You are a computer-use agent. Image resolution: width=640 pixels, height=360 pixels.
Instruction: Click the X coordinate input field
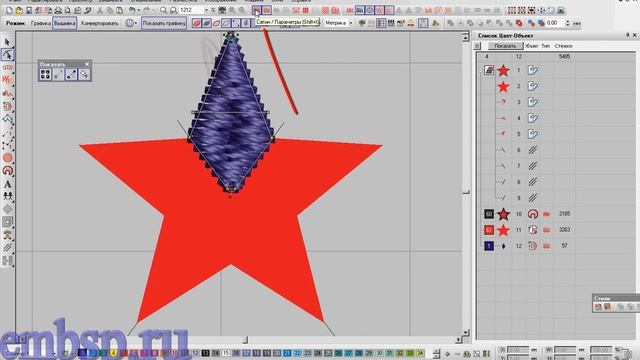tap(518, 350)
